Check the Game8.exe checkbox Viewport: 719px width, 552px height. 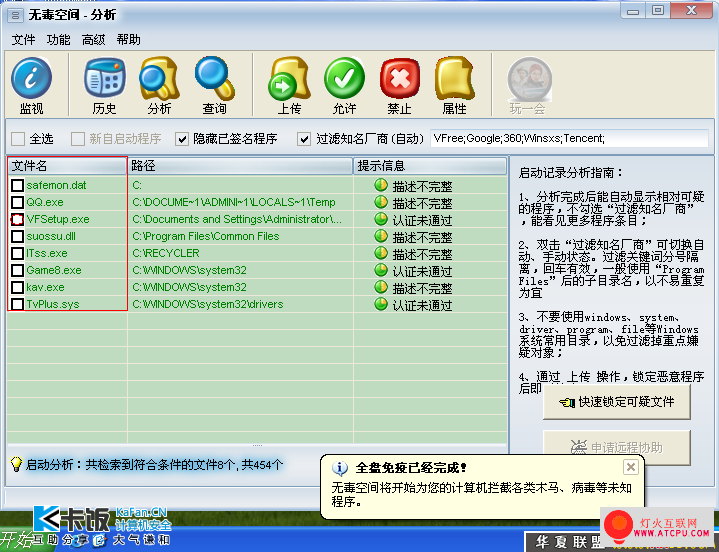[x=17, y=270]
